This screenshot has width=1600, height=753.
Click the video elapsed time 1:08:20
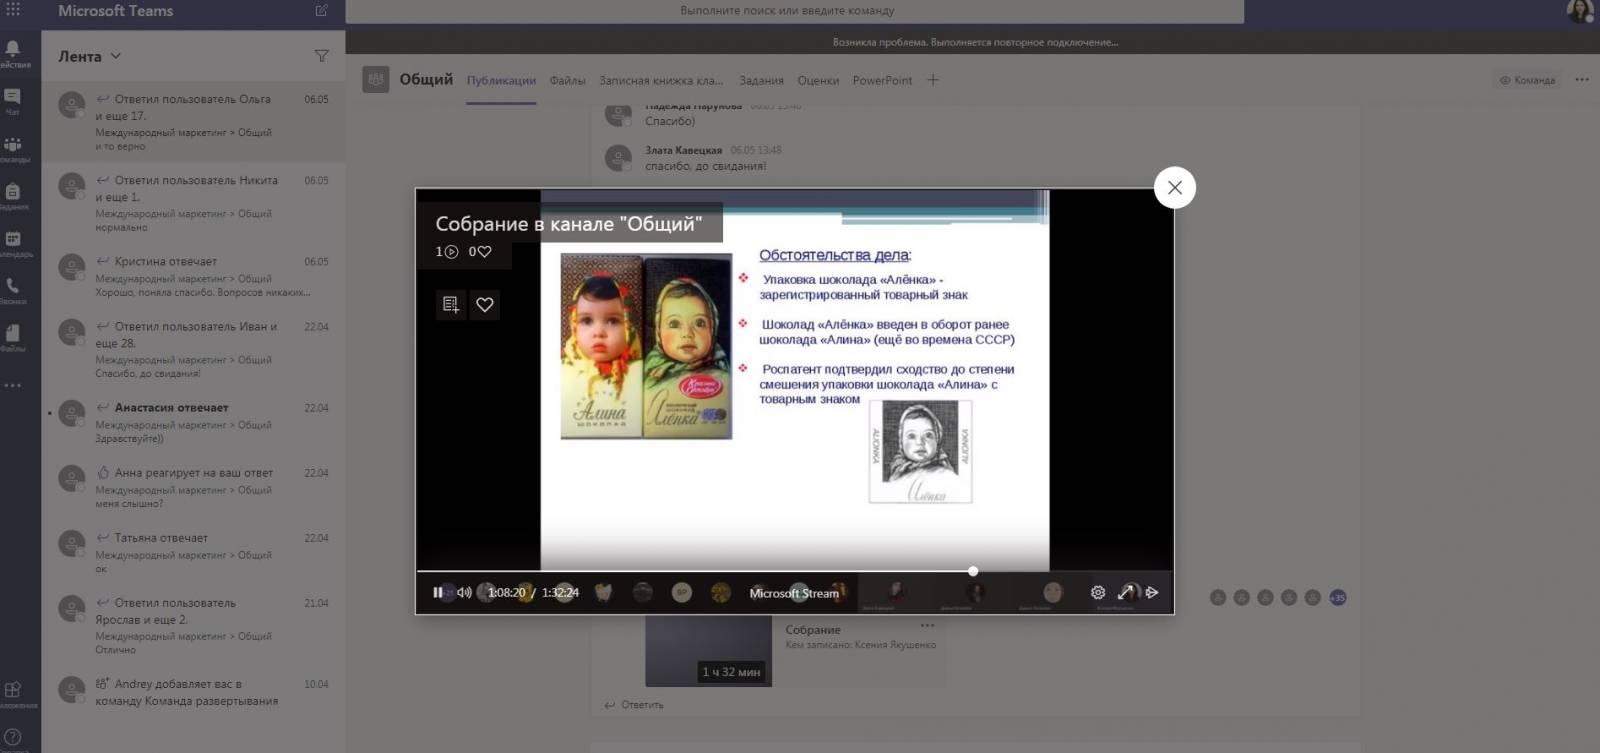pos(506,593)
